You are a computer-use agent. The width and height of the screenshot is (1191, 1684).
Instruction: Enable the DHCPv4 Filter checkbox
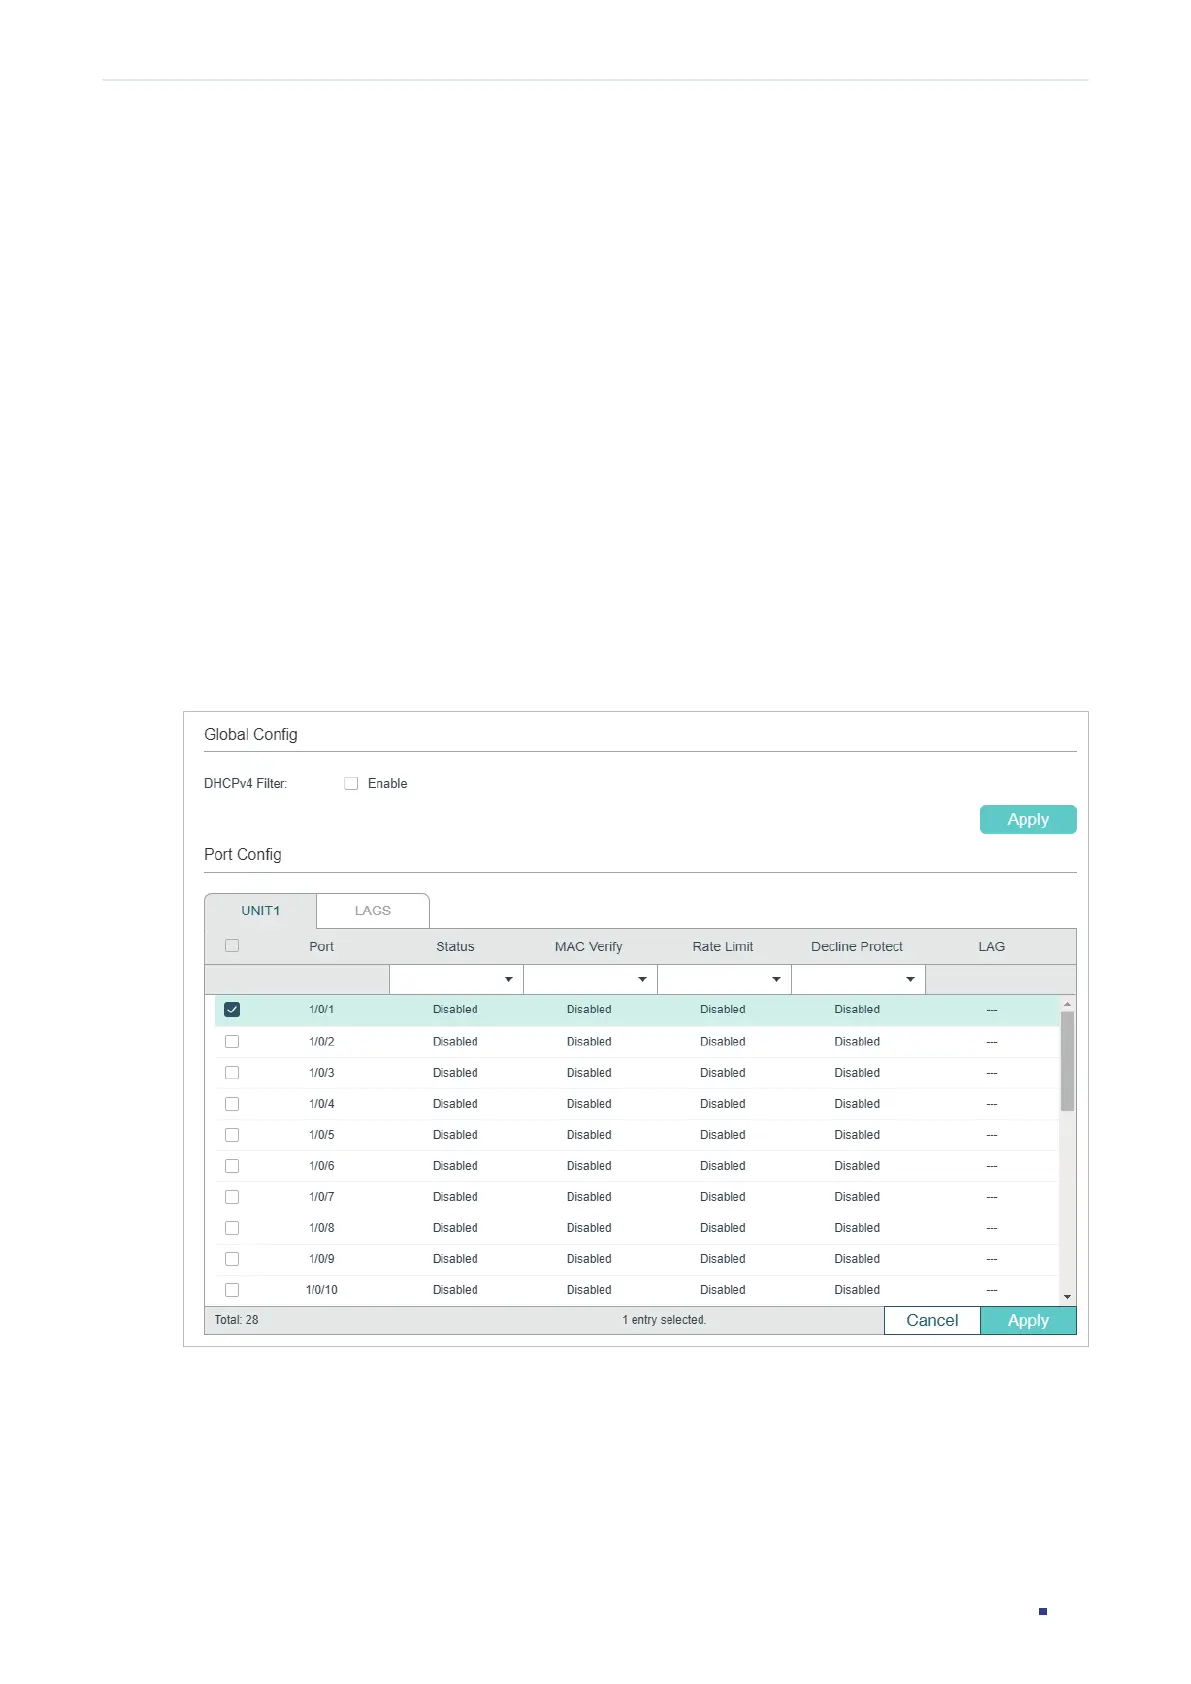coord(351,783)
